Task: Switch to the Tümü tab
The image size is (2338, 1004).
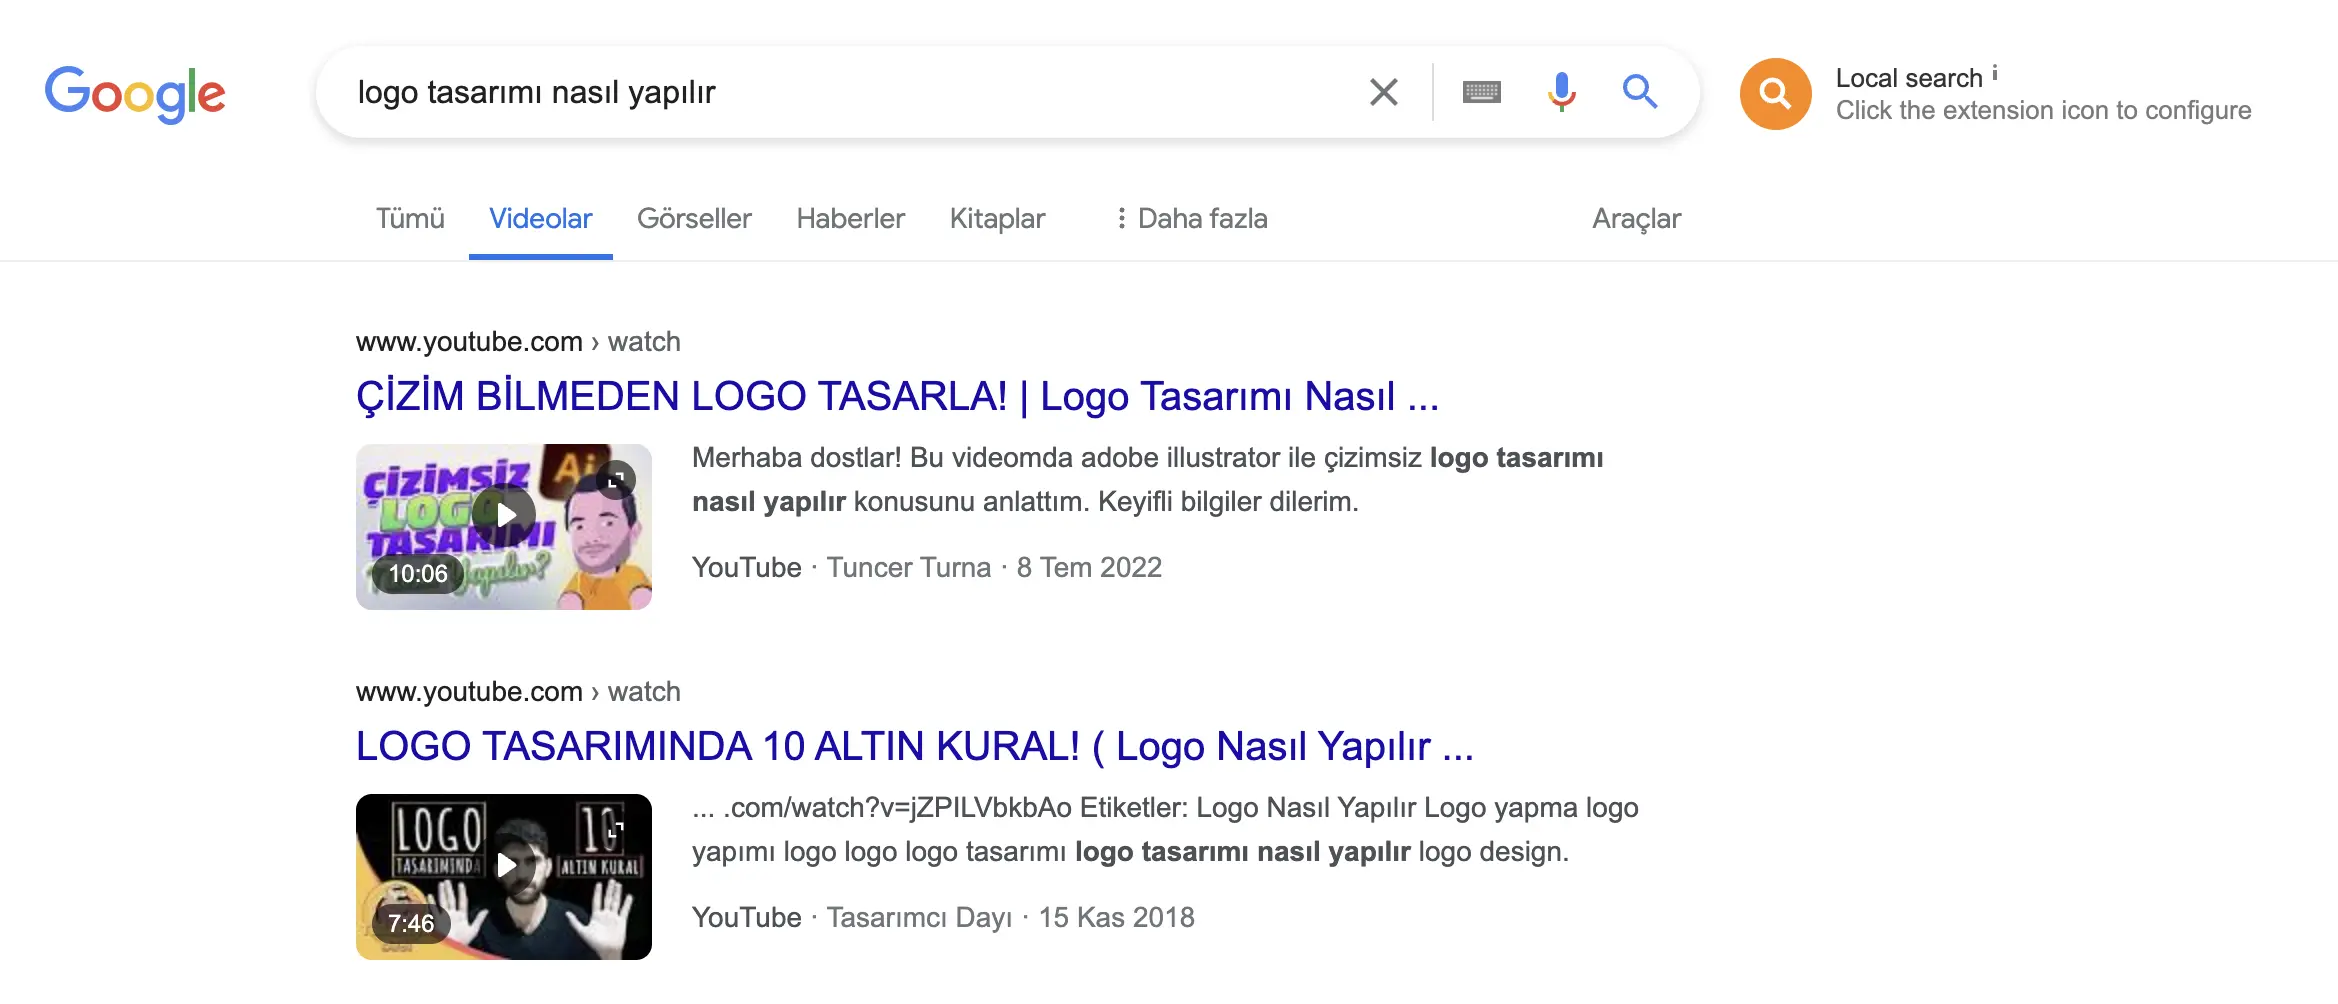Action: pyautogui.click(x=410, y=218)
